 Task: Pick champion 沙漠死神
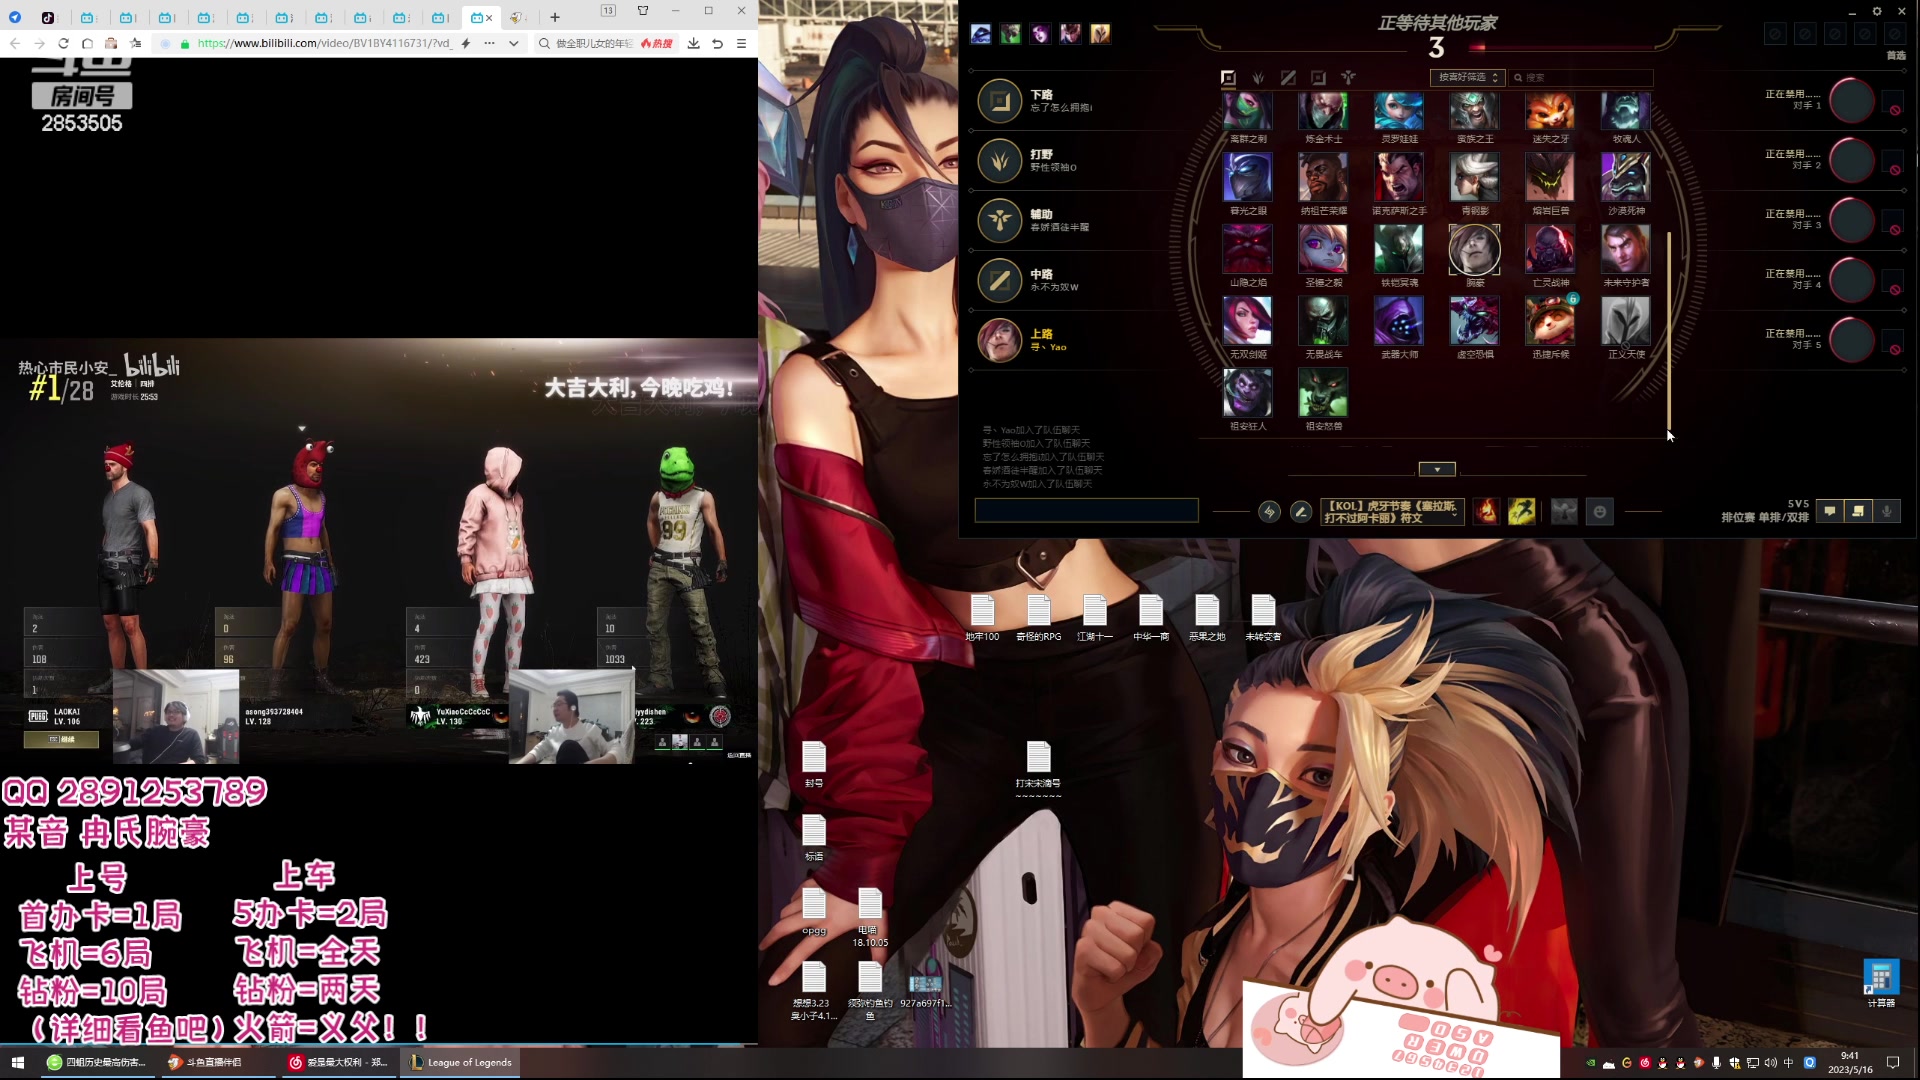(1626, 177)
